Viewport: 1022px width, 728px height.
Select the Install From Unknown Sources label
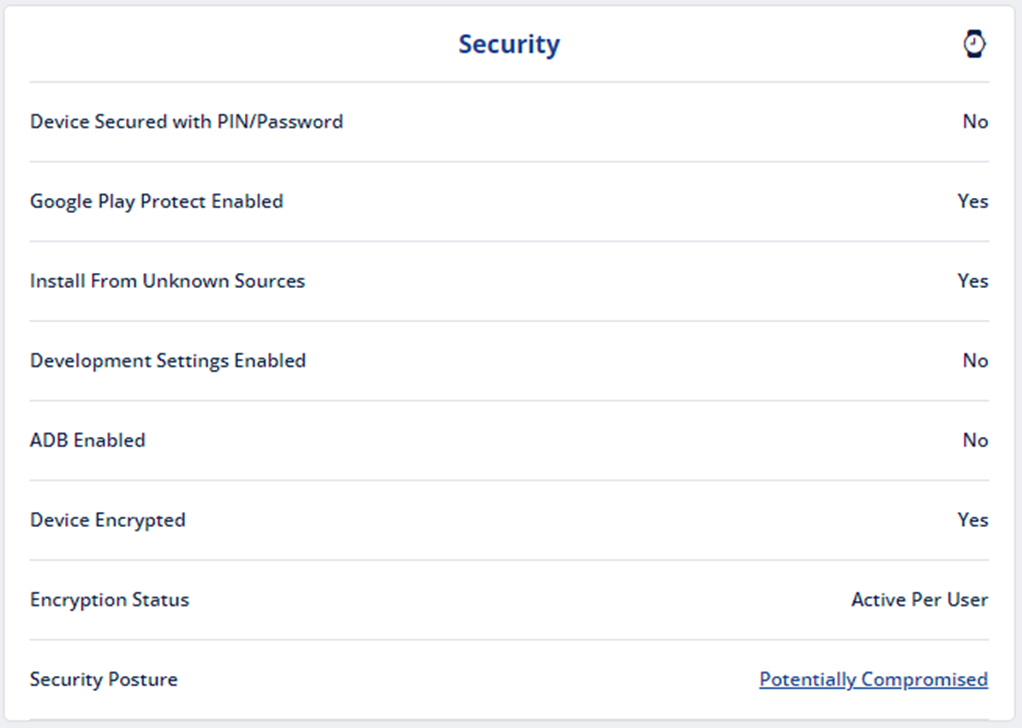tap(168, 281)
